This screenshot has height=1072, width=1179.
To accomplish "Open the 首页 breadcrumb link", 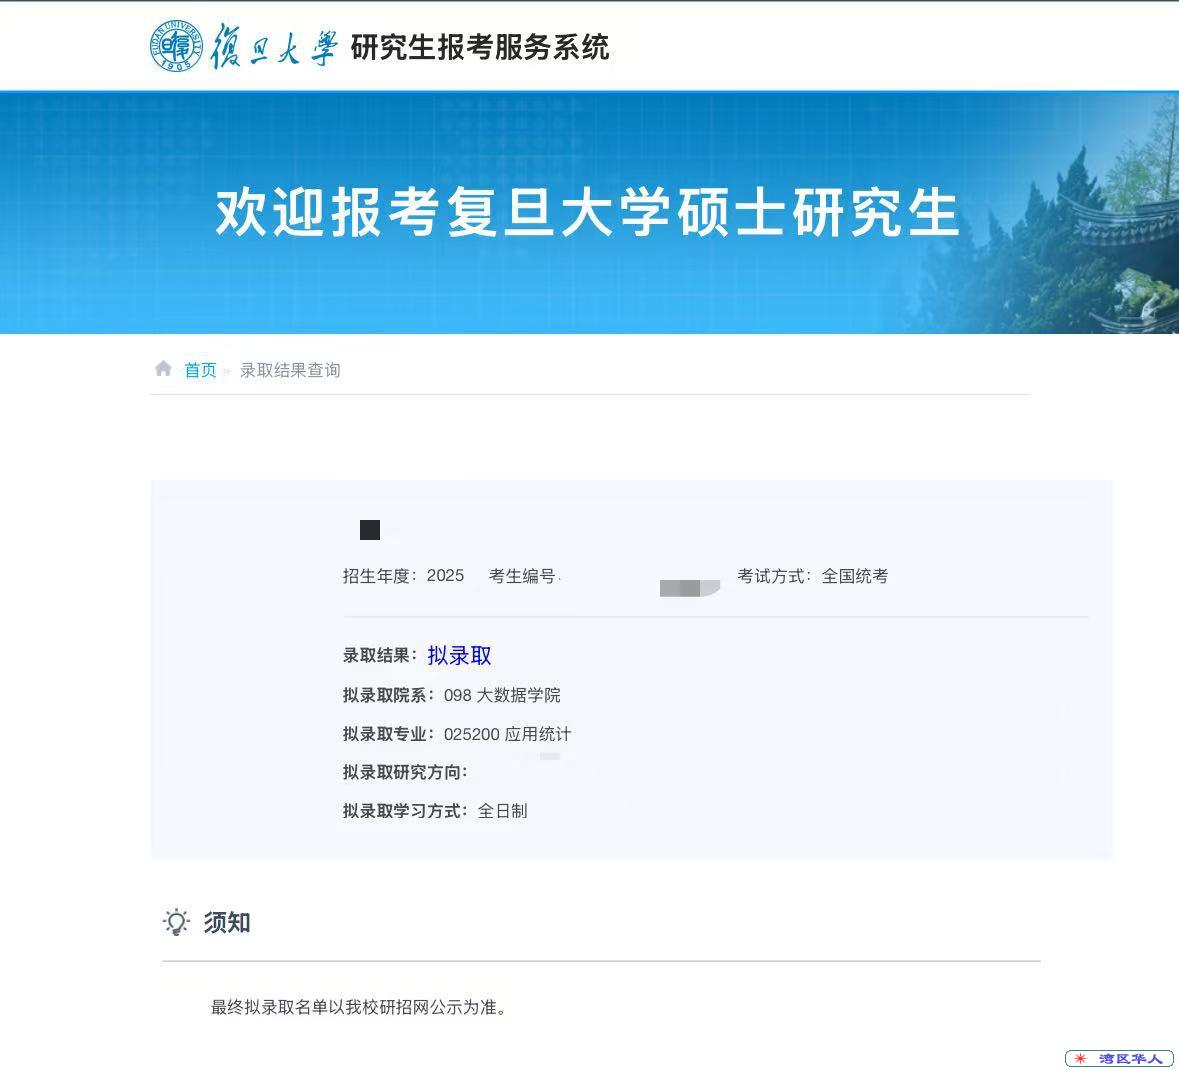I will 200,370.
